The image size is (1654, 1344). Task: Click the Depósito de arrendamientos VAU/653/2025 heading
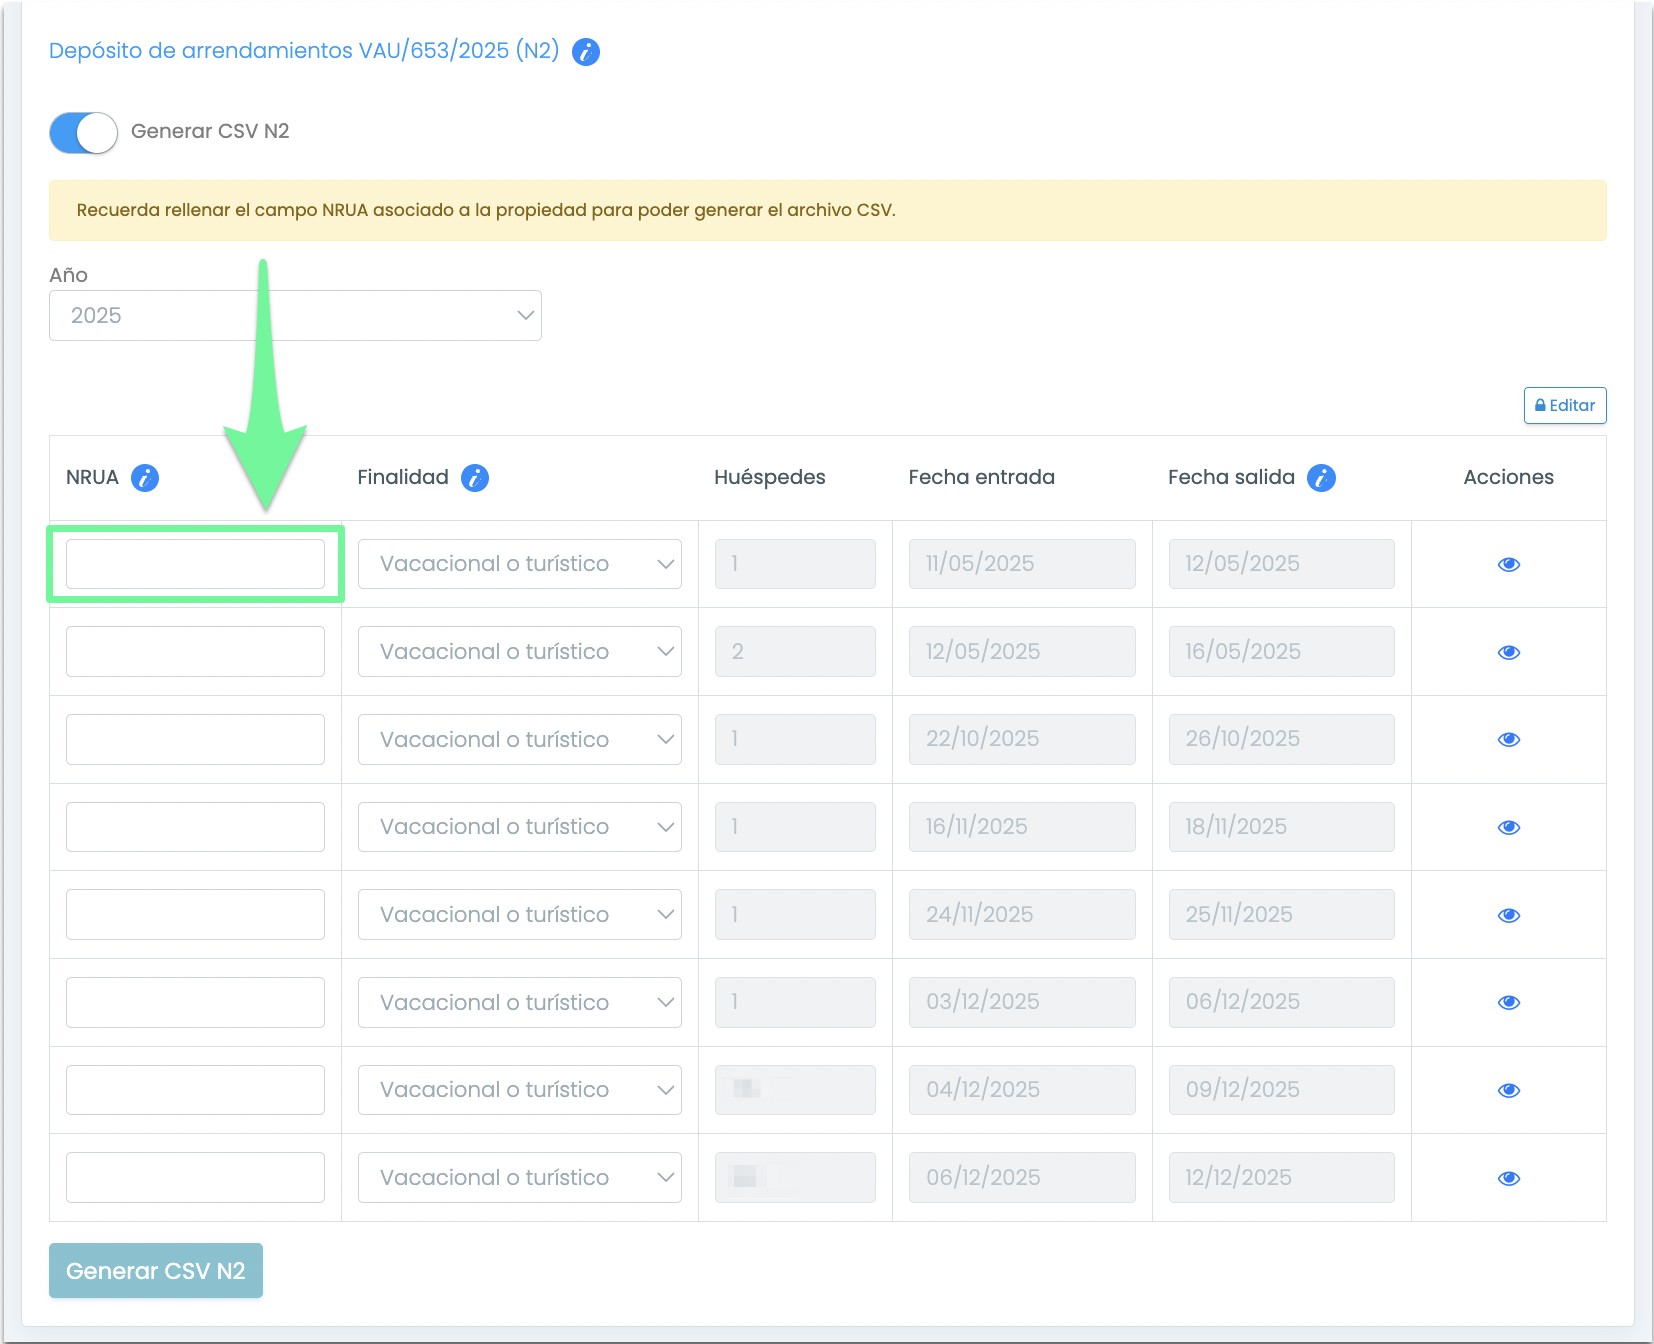point(304,51)
